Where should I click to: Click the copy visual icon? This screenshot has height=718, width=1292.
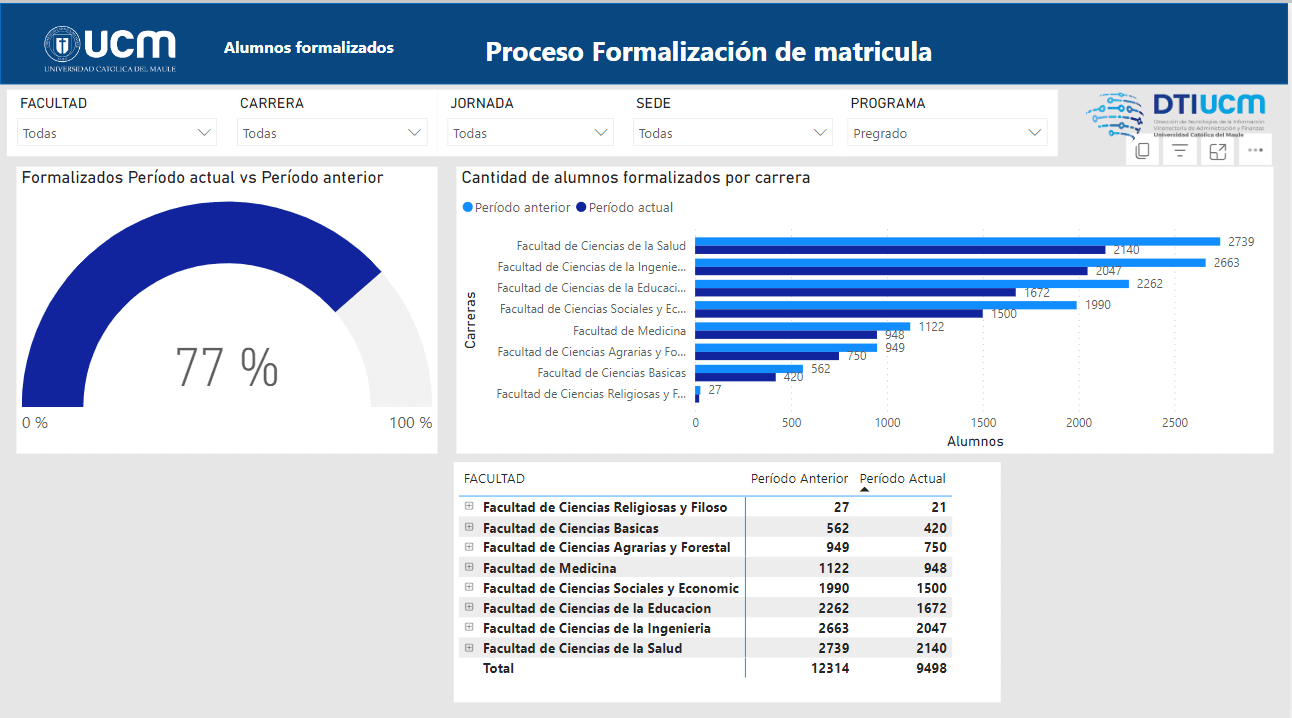pyautogui.click(x=1142, y=151)
